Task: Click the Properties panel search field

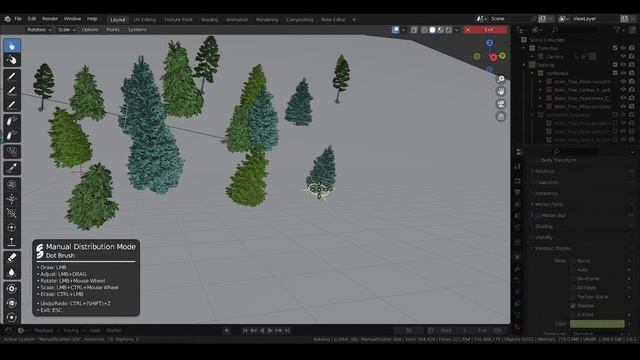Action: point(576,151)
